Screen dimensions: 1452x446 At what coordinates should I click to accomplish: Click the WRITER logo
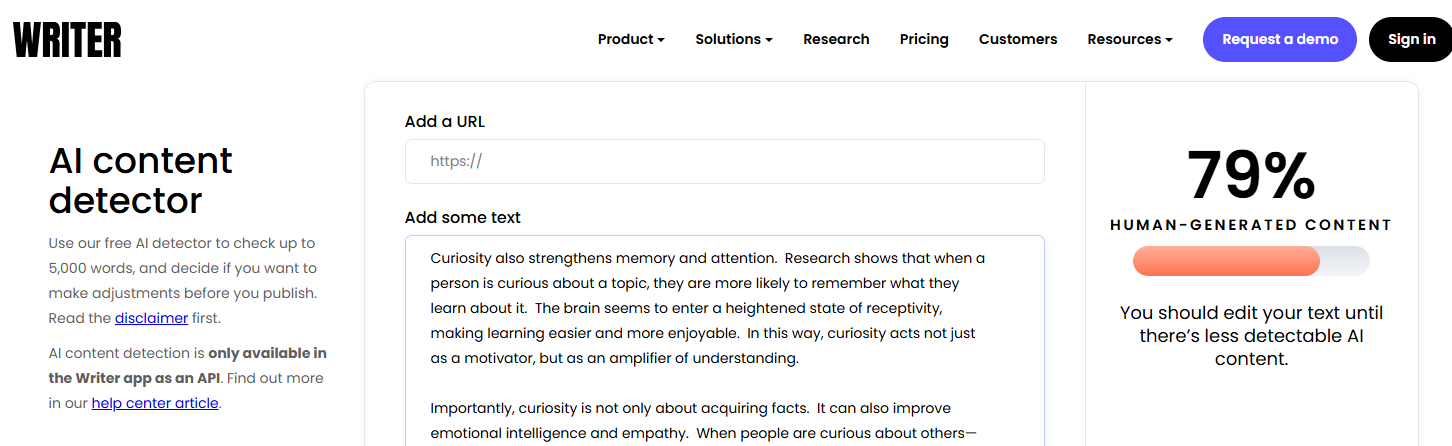coord(68,40)
